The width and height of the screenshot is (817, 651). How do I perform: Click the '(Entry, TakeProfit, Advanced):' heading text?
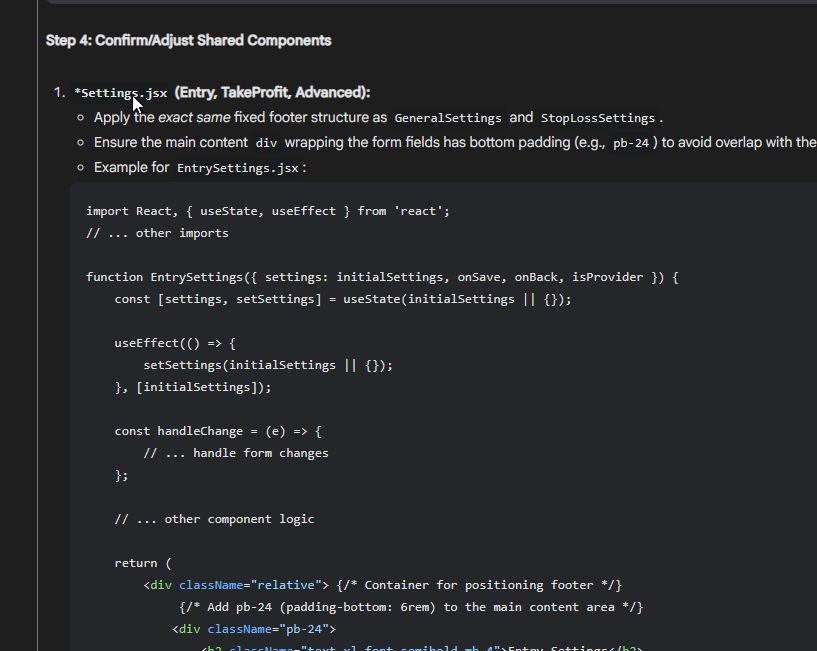click(273, 93)
